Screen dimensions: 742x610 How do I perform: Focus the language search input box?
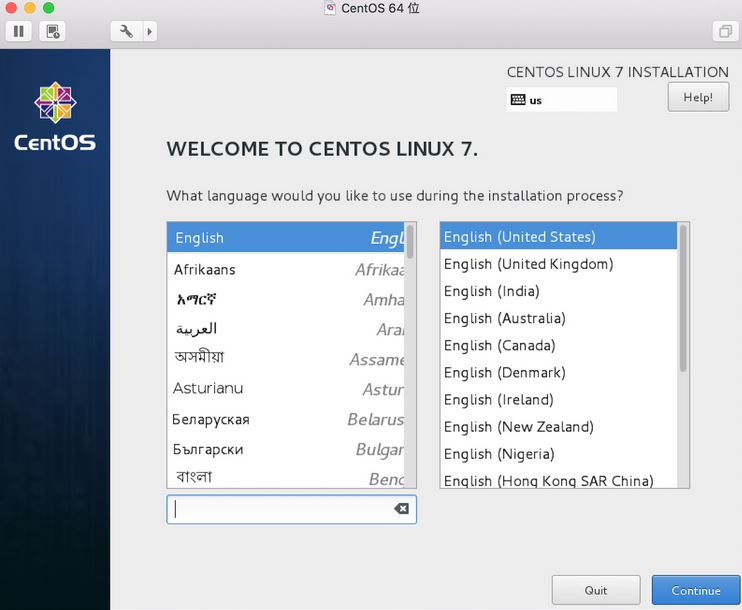[292, 509]
